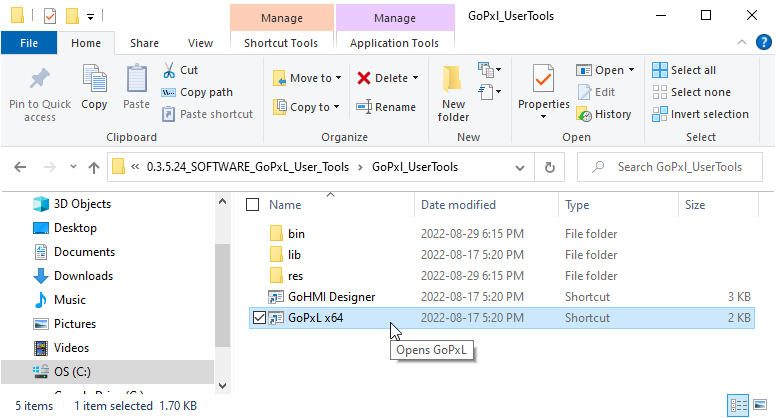Uncheck the GoPxL x64 item checkbox
This screenshot has width=776, height=418.
coord(260,319)
